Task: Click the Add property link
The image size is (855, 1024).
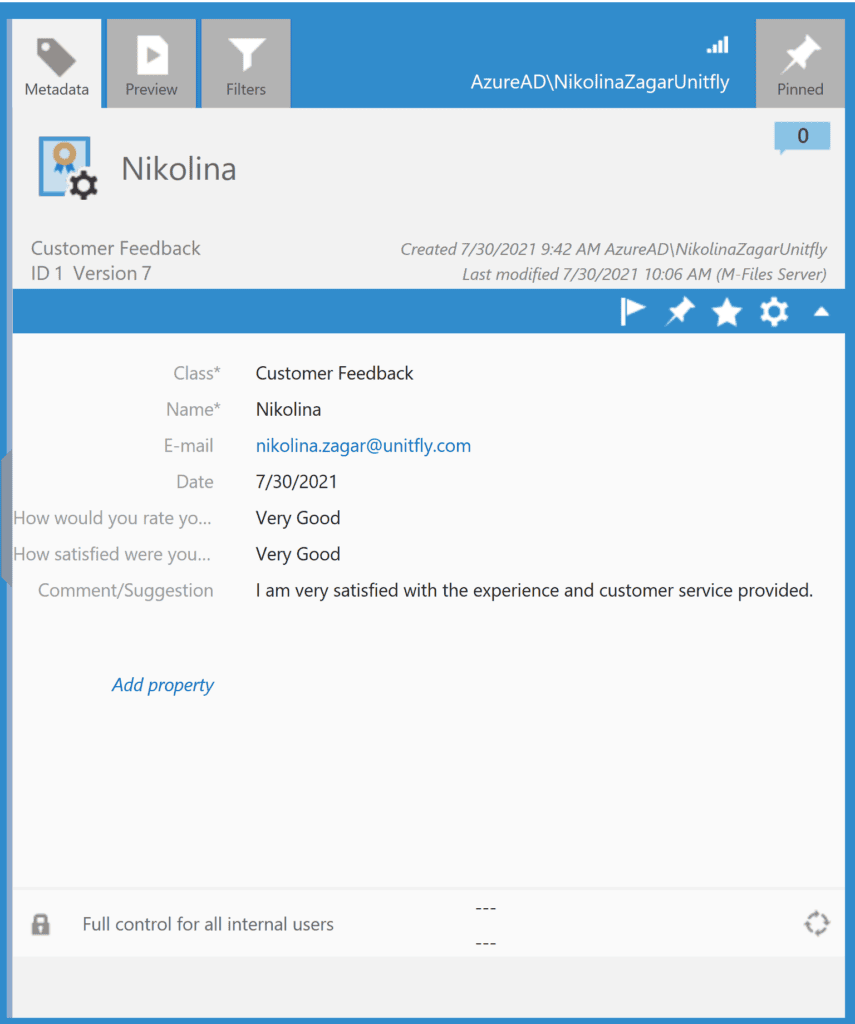Action: [x=163, y=685]
